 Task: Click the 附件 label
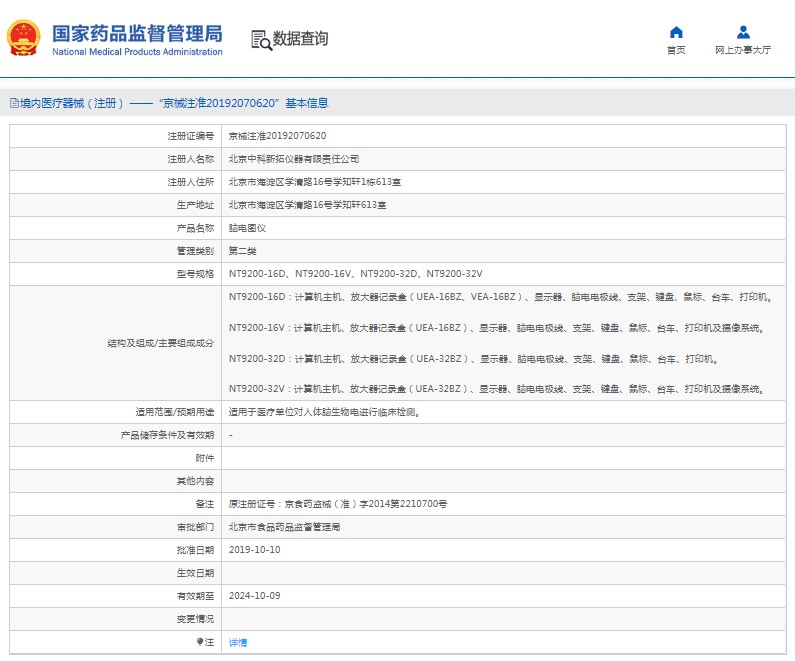(x=205, y=458)
